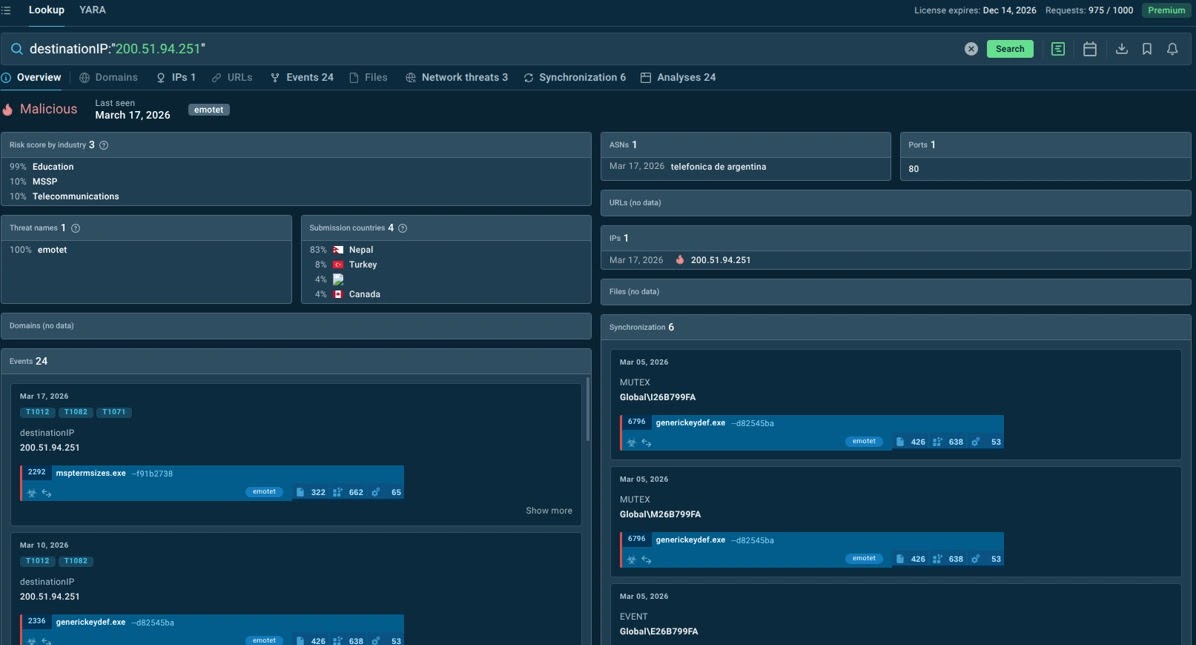Click help icon next to Submission countries
The width and height of the screenshot is (1196, 645).
(x=403, y=228)
